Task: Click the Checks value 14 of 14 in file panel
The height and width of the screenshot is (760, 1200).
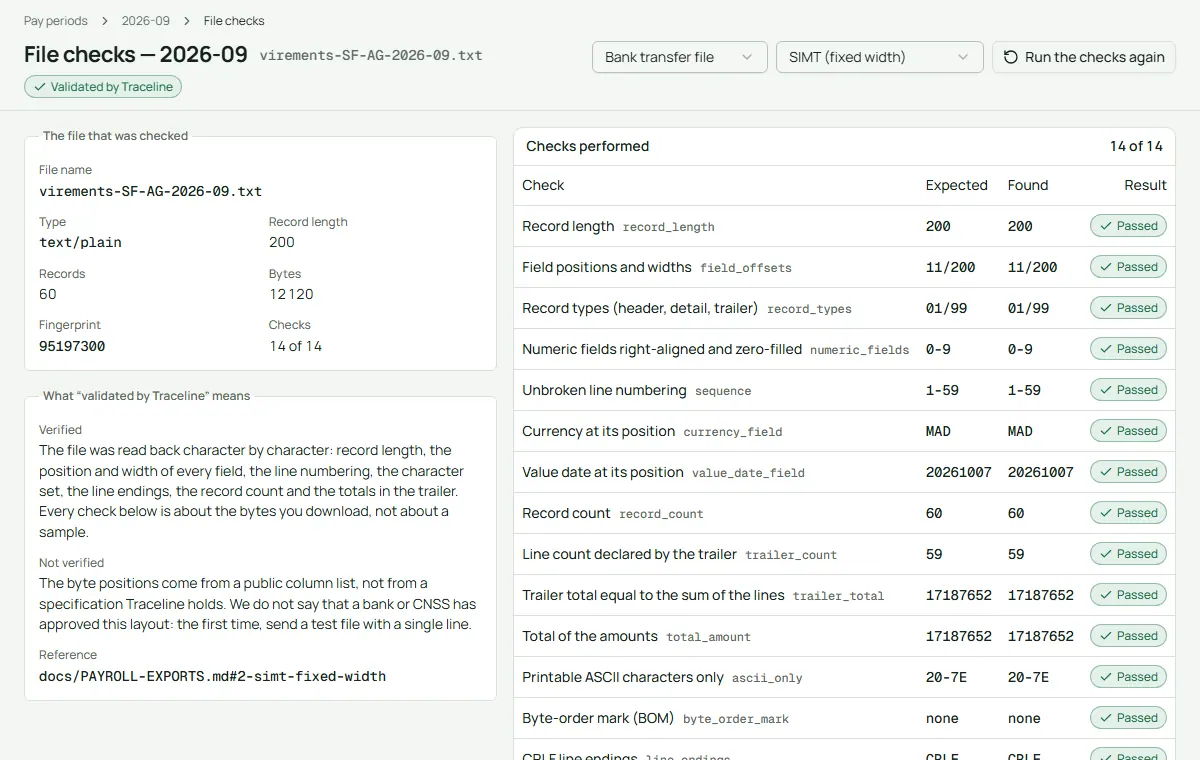Action: tap(295, 346)
